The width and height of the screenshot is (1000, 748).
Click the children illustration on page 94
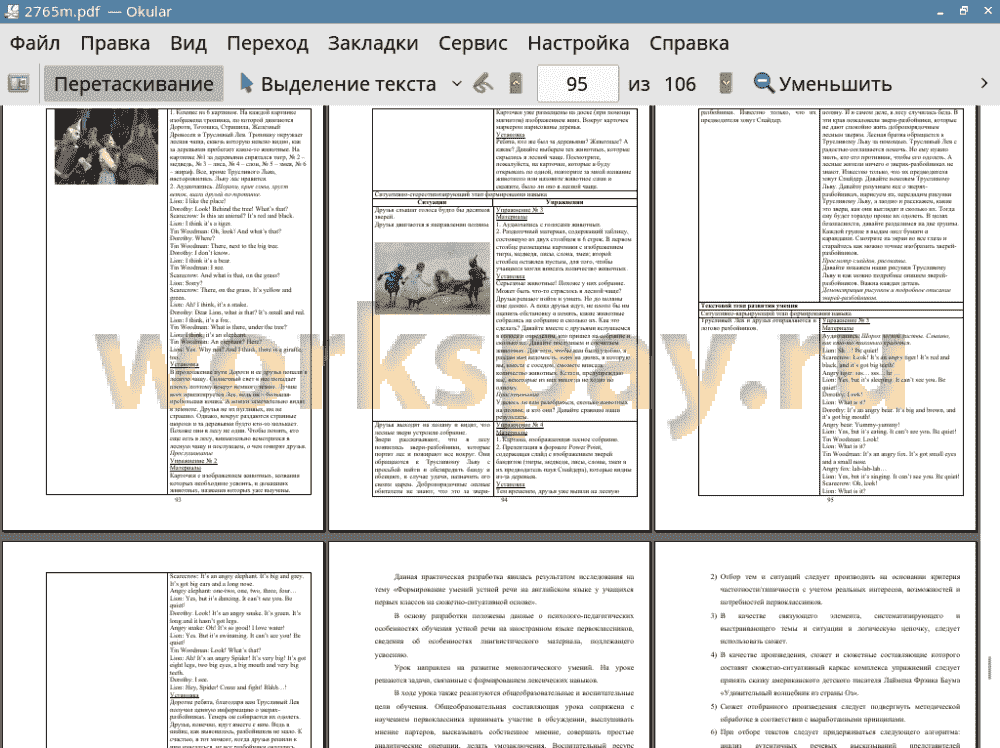coord(432,278)
